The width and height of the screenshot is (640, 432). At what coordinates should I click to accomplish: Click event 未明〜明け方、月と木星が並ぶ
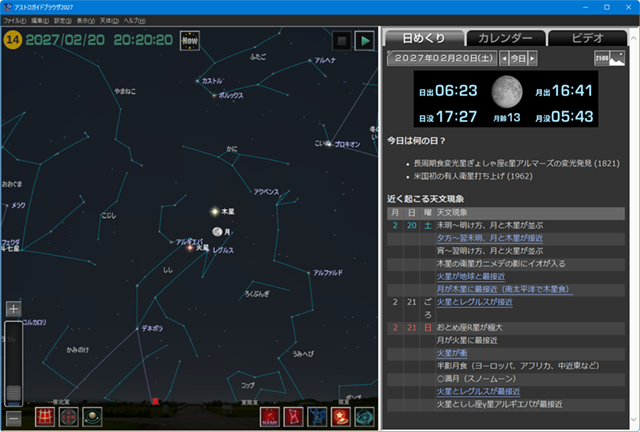pyautogui.click(x=490, y=225)
